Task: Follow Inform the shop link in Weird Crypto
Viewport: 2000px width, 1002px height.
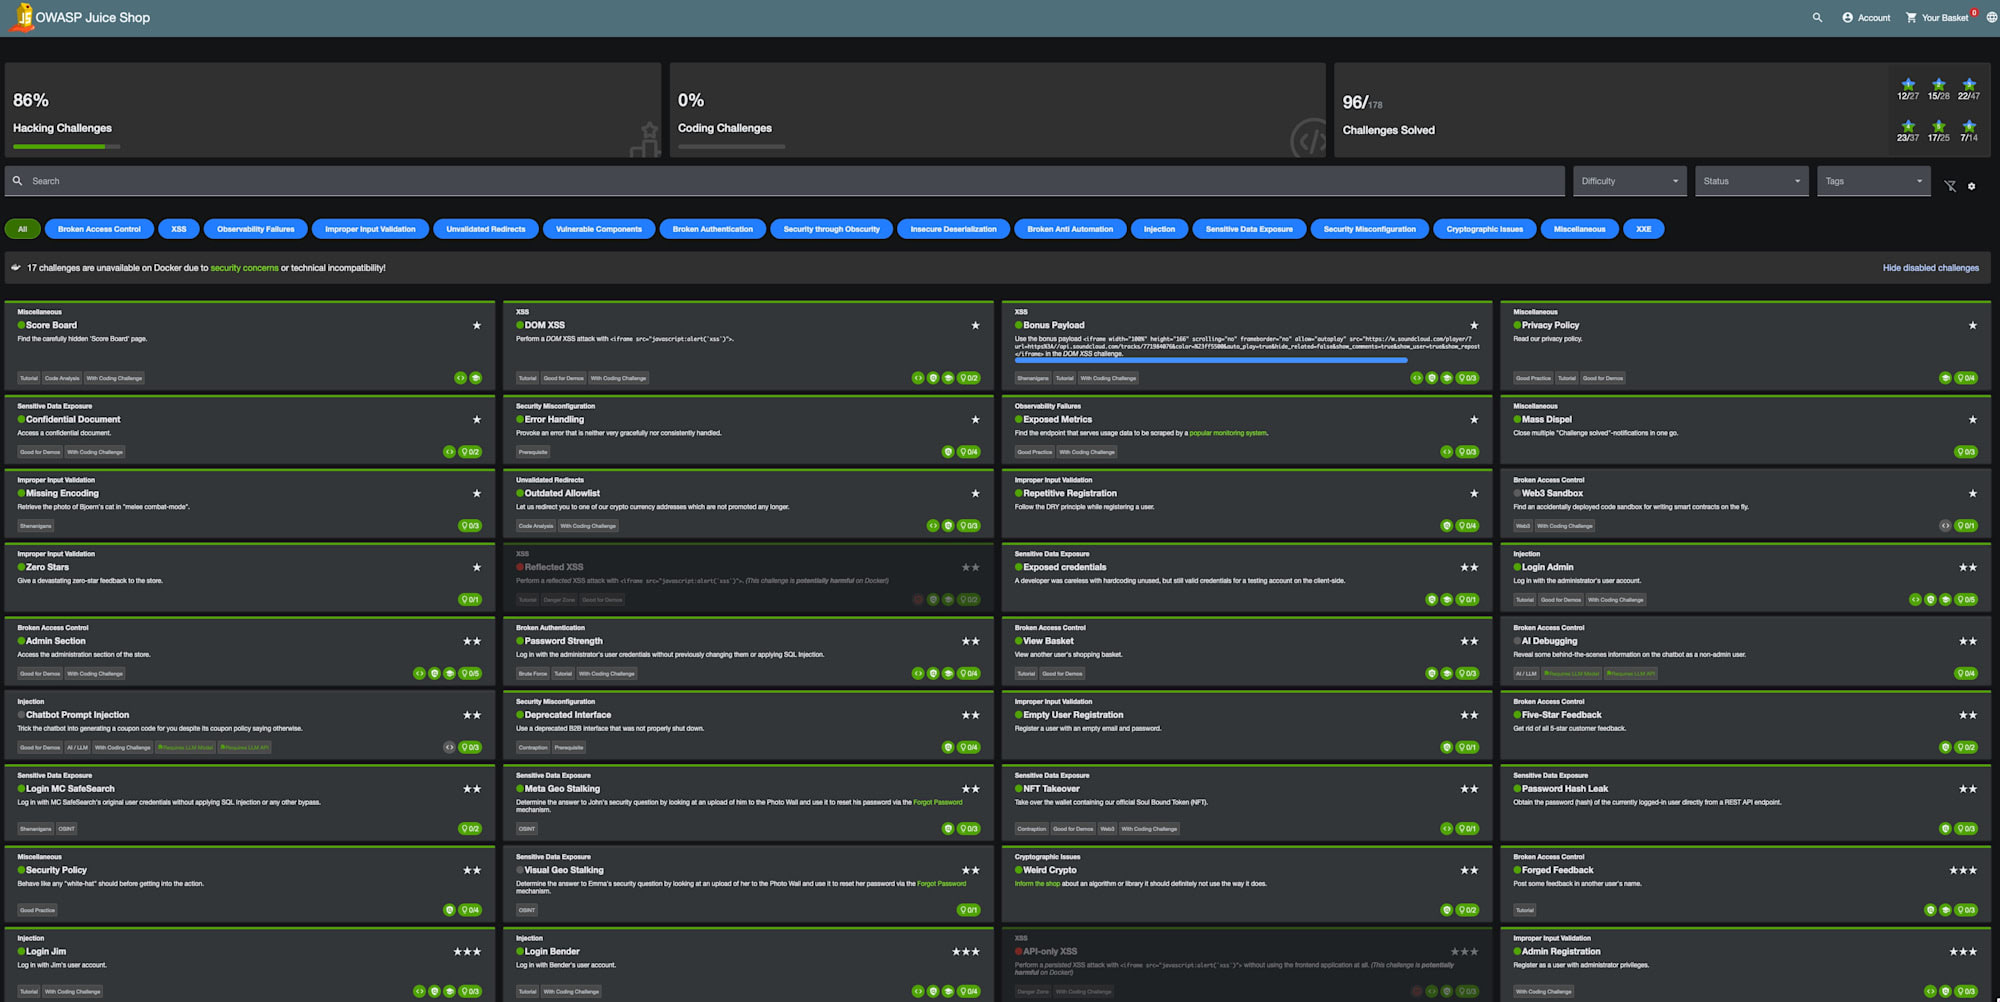Action: [x=1037, y=883]
